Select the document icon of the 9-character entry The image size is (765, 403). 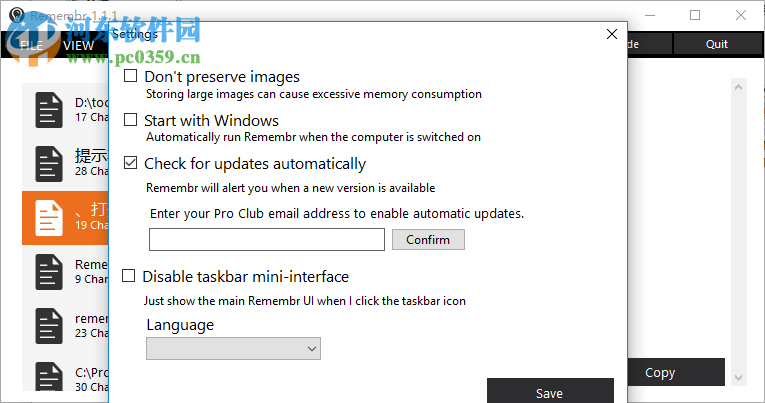point(49,271)
